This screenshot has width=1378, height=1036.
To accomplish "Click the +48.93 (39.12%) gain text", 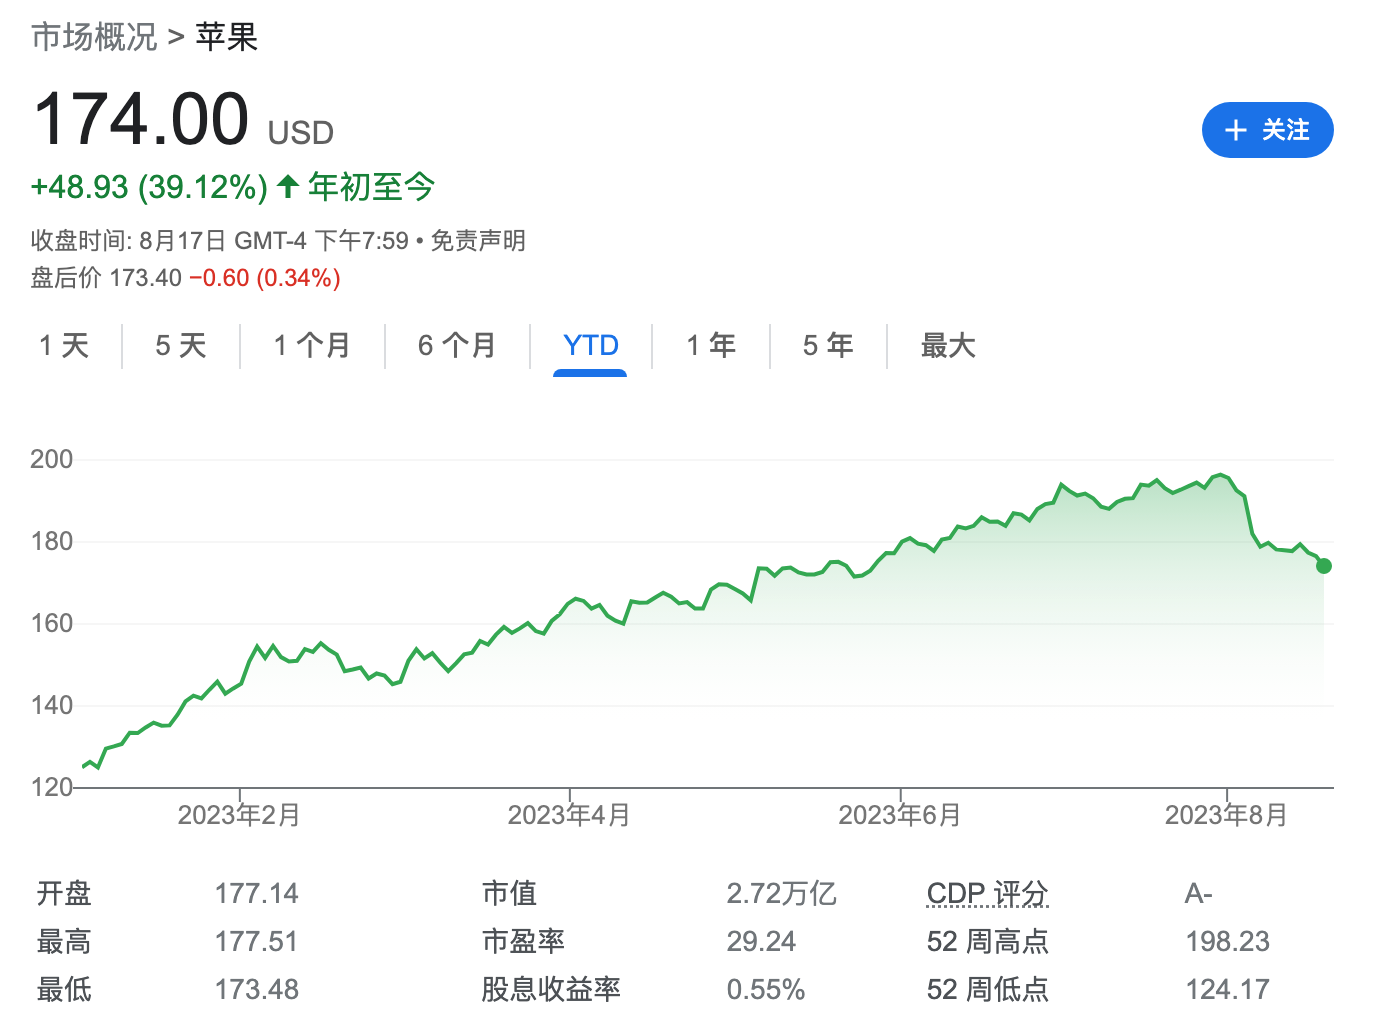I will (150, 187).
